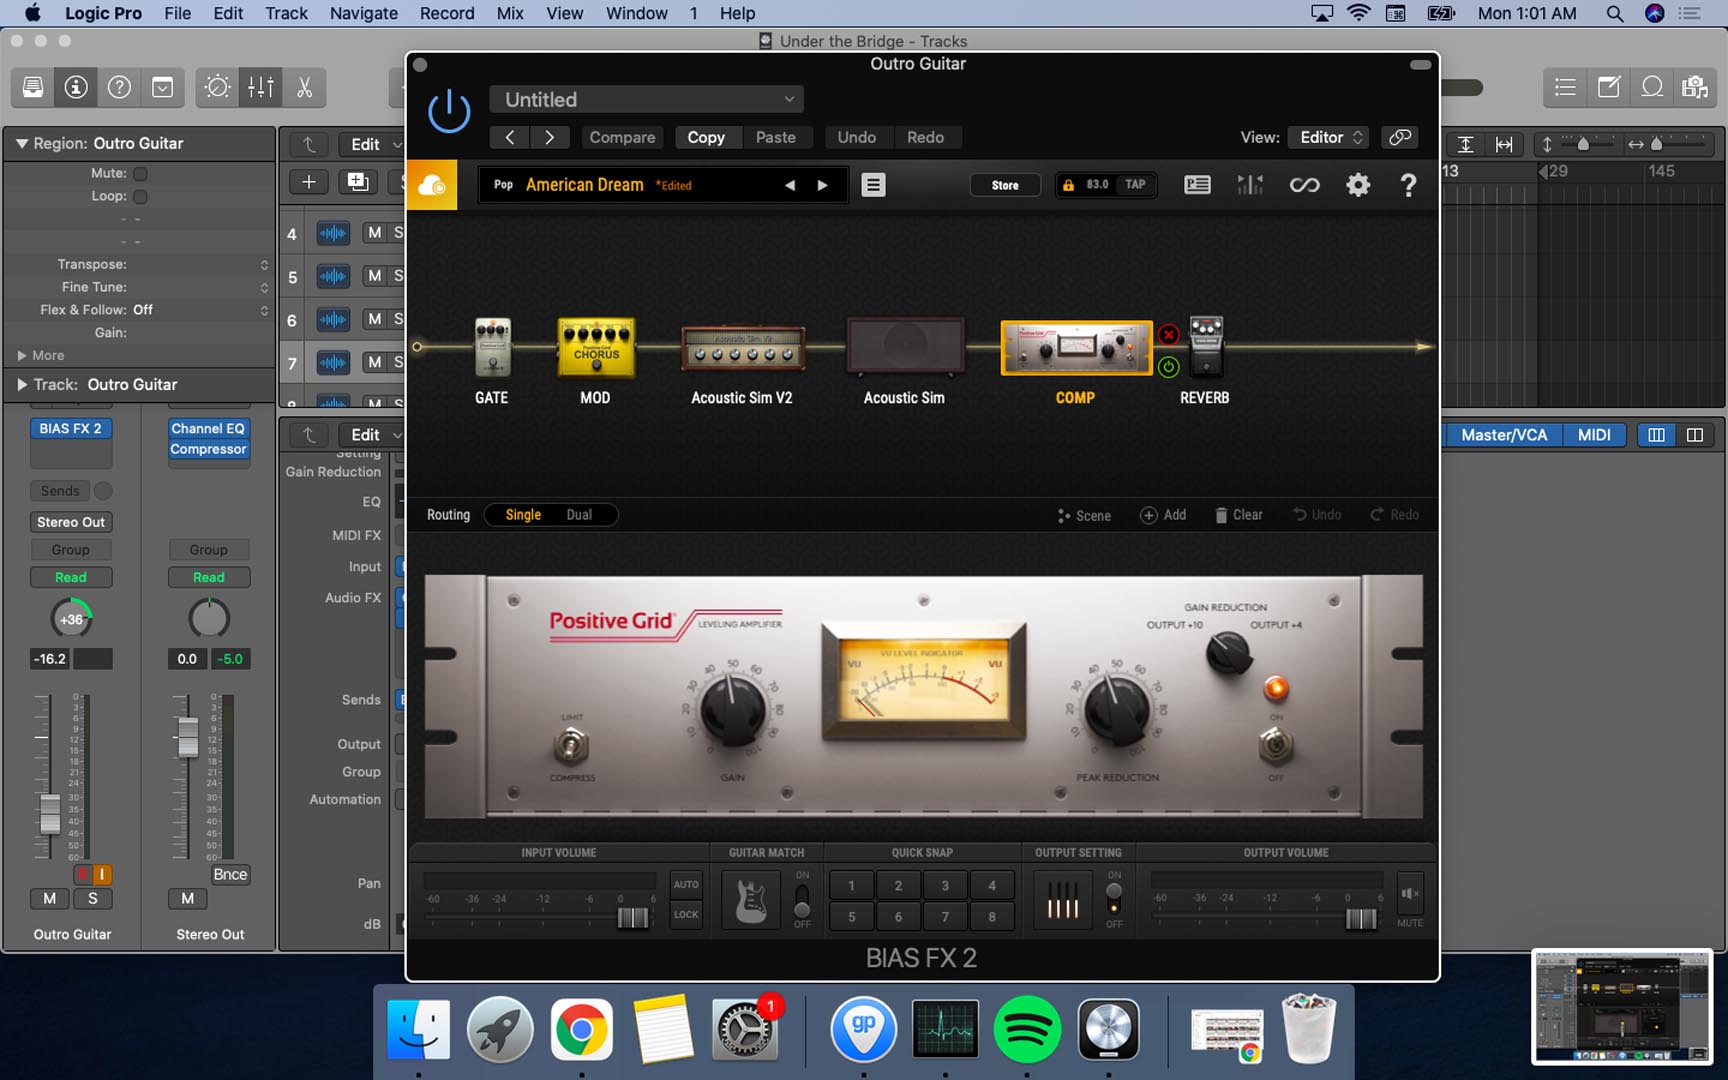Open the live view list icon
Screen dimensions: 1728x1080
[1197, 185]
